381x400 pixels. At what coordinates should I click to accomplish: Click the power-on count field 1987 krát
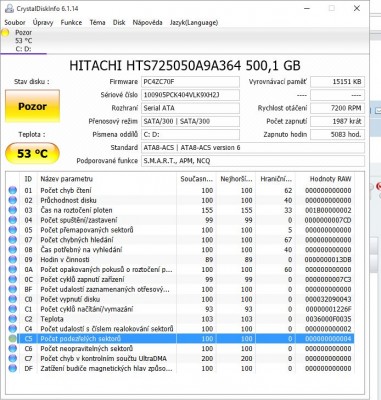coord(337,121)
